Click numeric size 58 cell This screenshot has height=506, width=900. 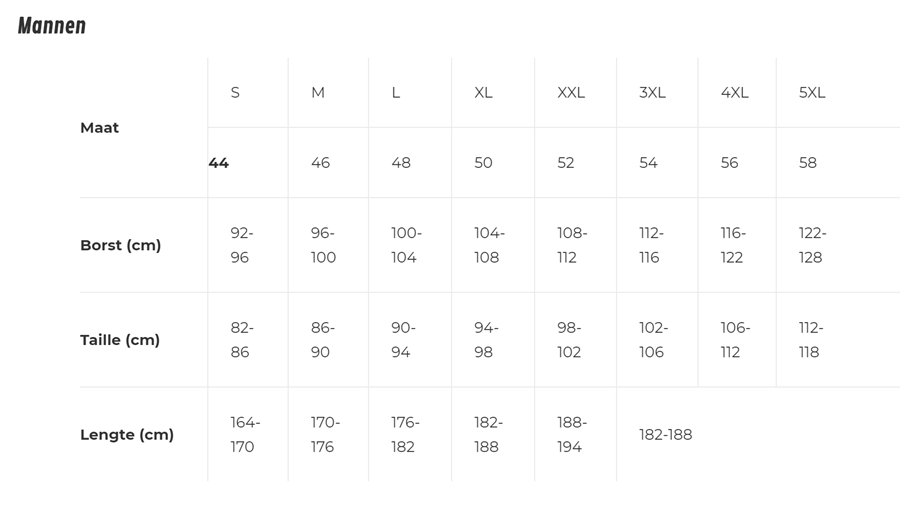click(x=808, y=163)
